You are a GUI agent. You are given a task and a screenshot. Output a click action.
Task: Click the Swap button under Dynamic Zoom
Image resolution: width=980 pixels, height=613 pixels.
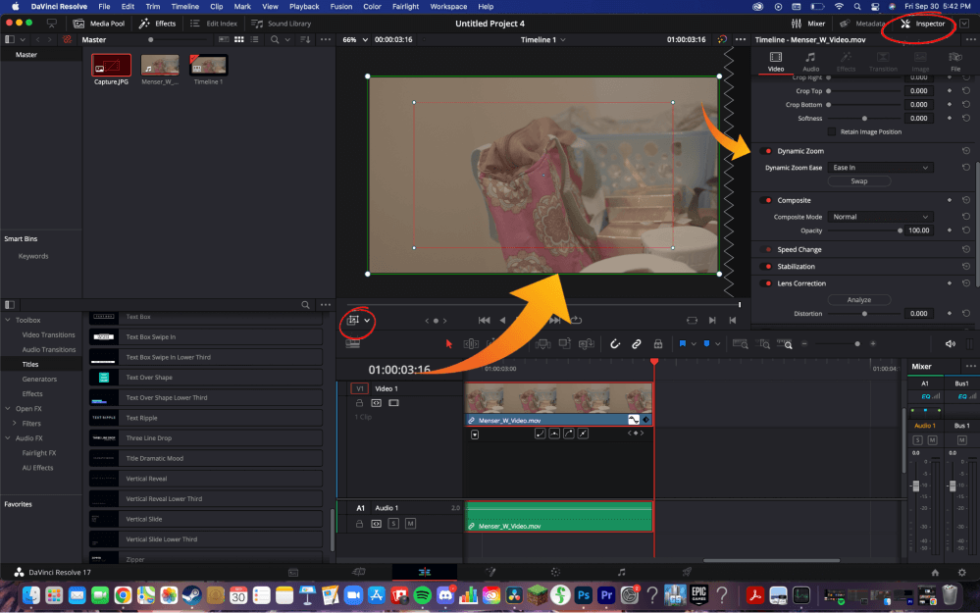[860, 181]
